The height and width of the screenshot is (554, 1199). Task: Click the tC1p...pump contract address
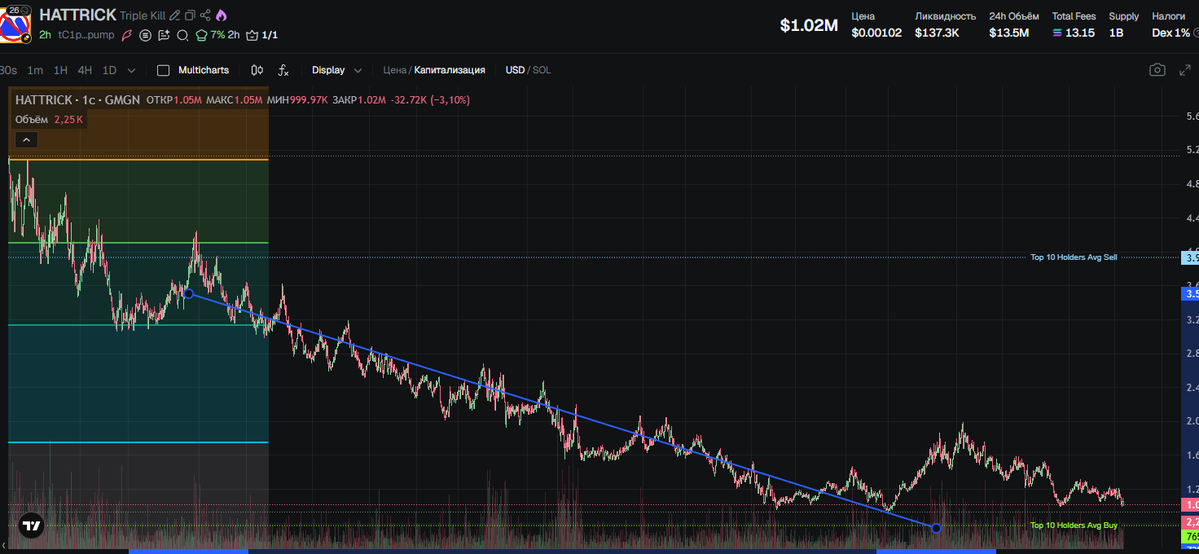click(86, 35)
